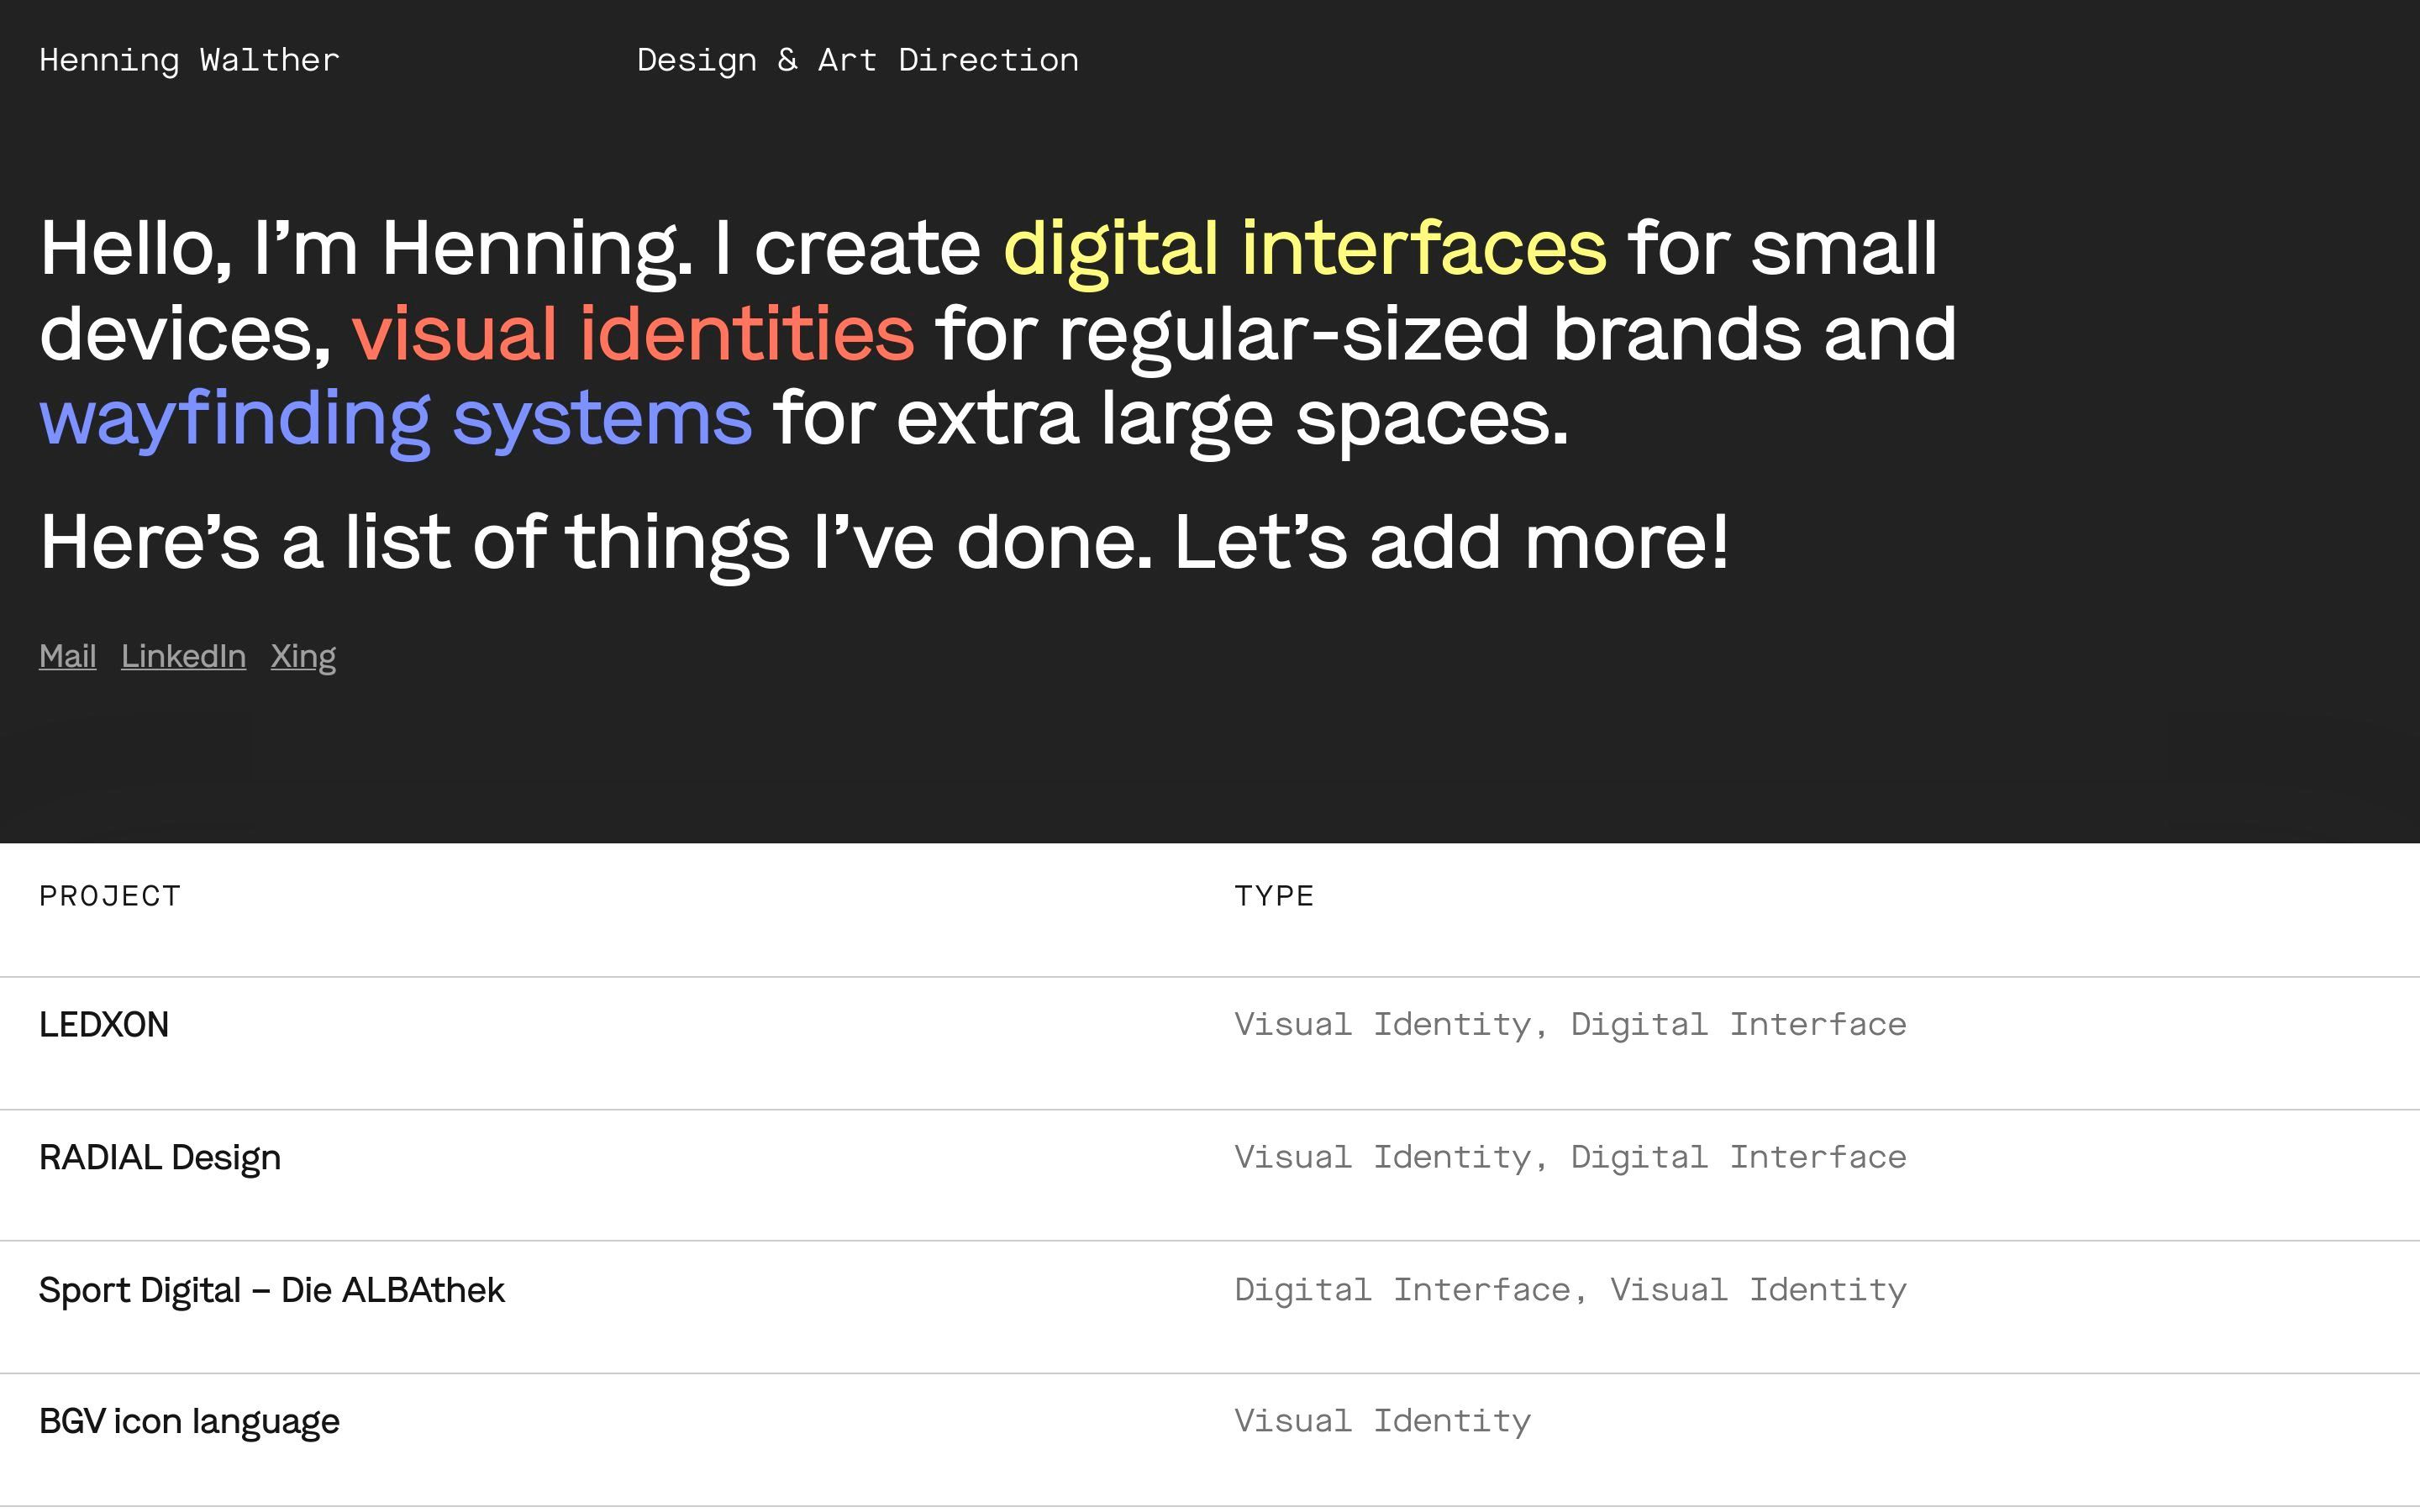This screenshot has height=1512, width=2420.
Task: Open the LEDXON project
Action: 104,1025
